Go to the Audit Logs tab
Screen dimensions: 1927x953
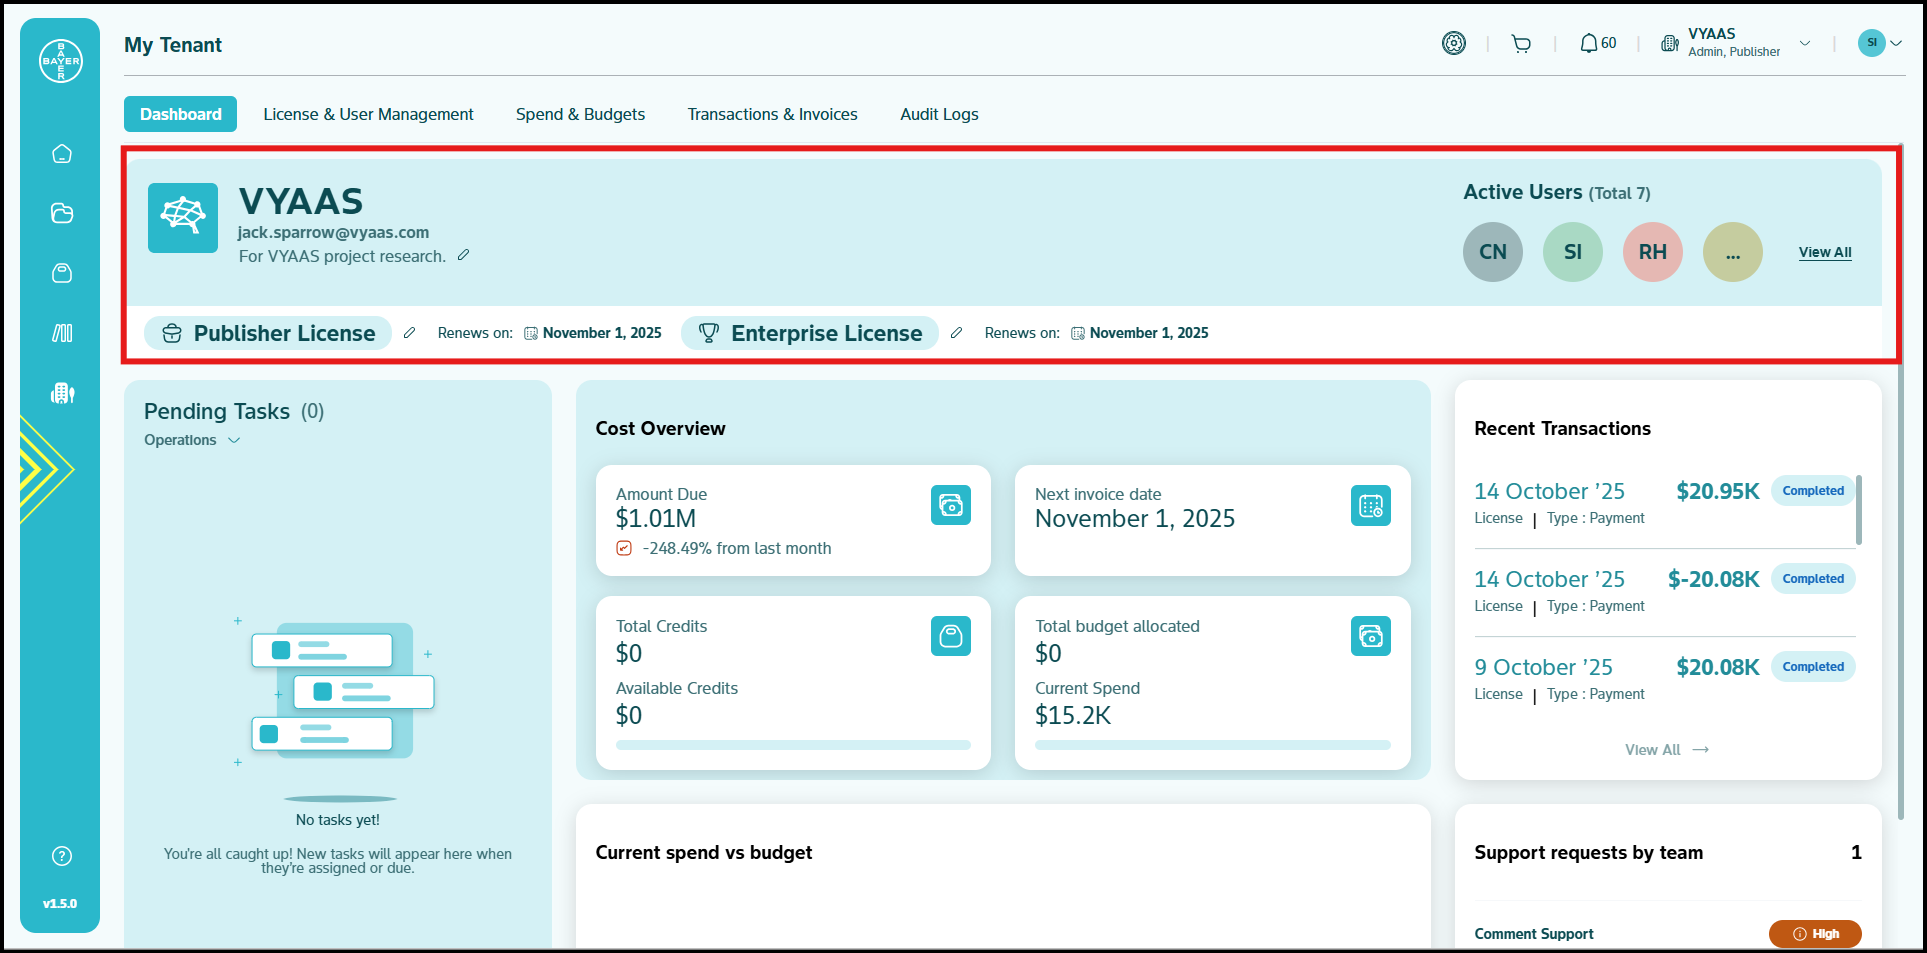pyautogui.click(x=938, y=114)
